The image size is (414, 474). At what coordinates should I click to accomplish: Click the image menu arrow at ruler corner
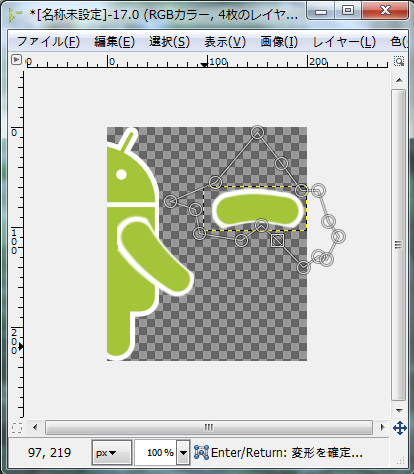[x=16, y=60]
